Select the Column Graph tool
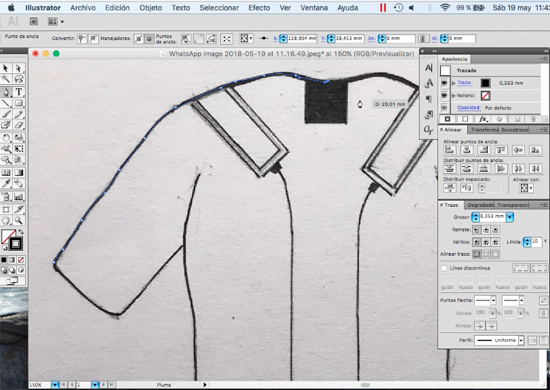The height and width of the screenshot is (390, 550). pos(18,196)
